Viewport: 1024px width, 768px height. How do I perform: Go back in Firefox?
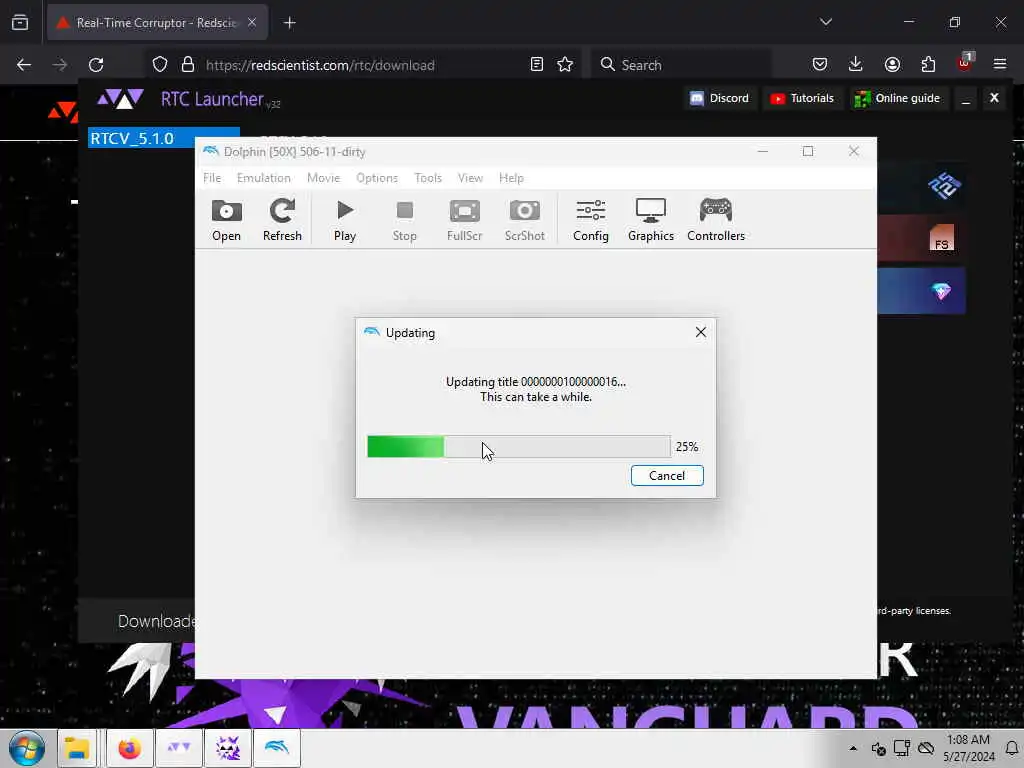[24, 65]
